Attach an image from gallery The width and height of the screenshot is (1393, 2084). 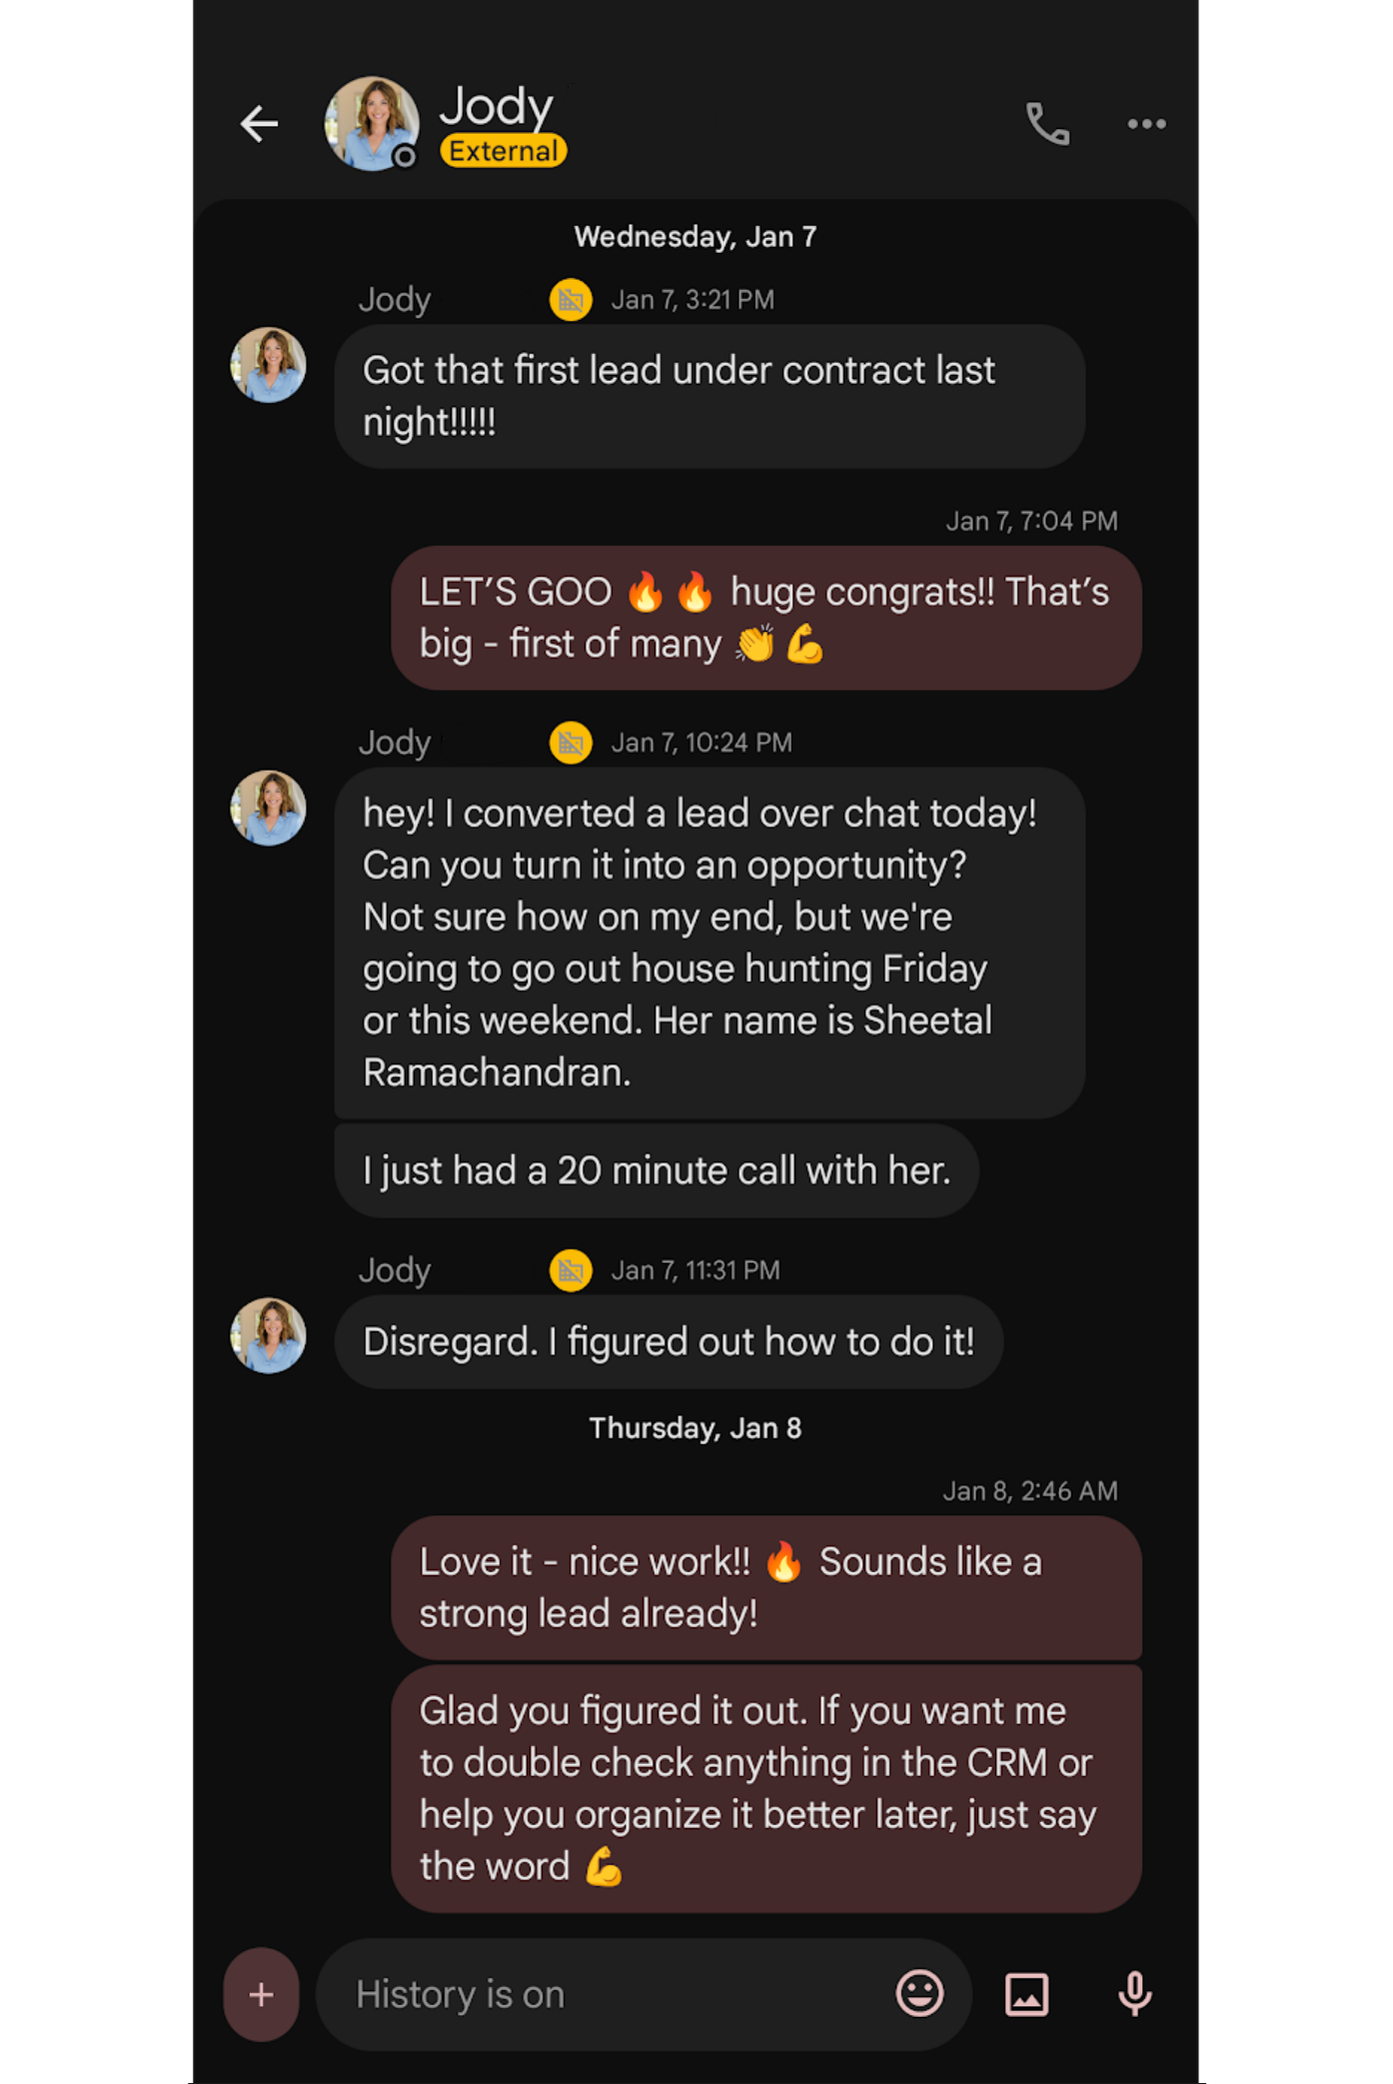(1026, 1994)
